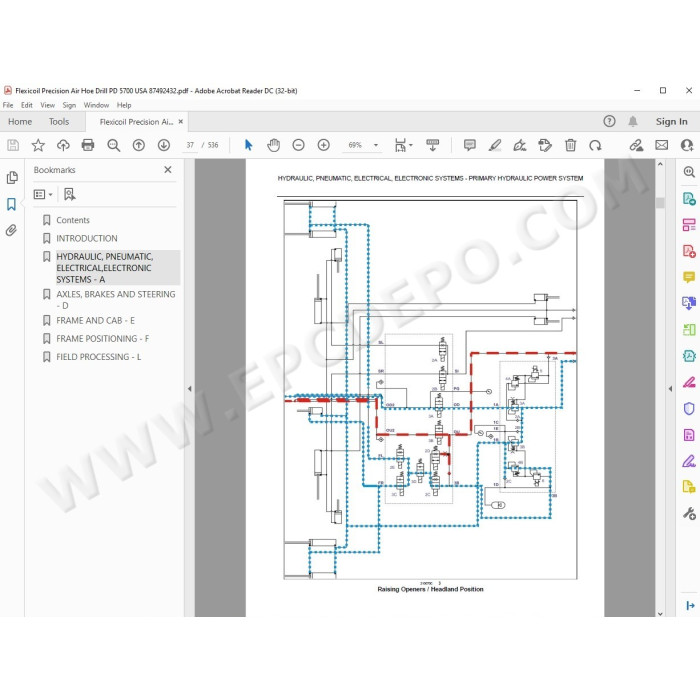Viewport: 700px width, 700px height.
Task: Show the Page Thumbnails panel
Action: click(x=12, y=178)
